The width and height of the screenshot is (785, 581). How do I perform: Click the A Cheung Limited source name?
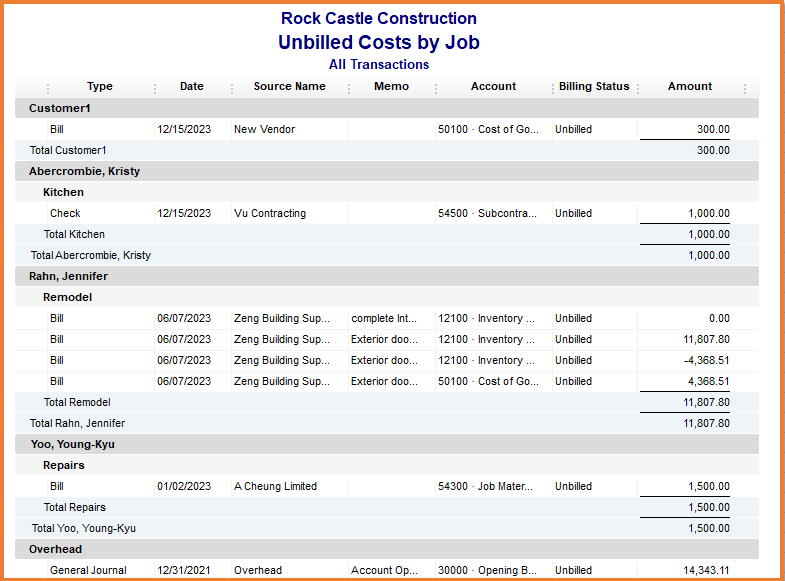[275, 486]
